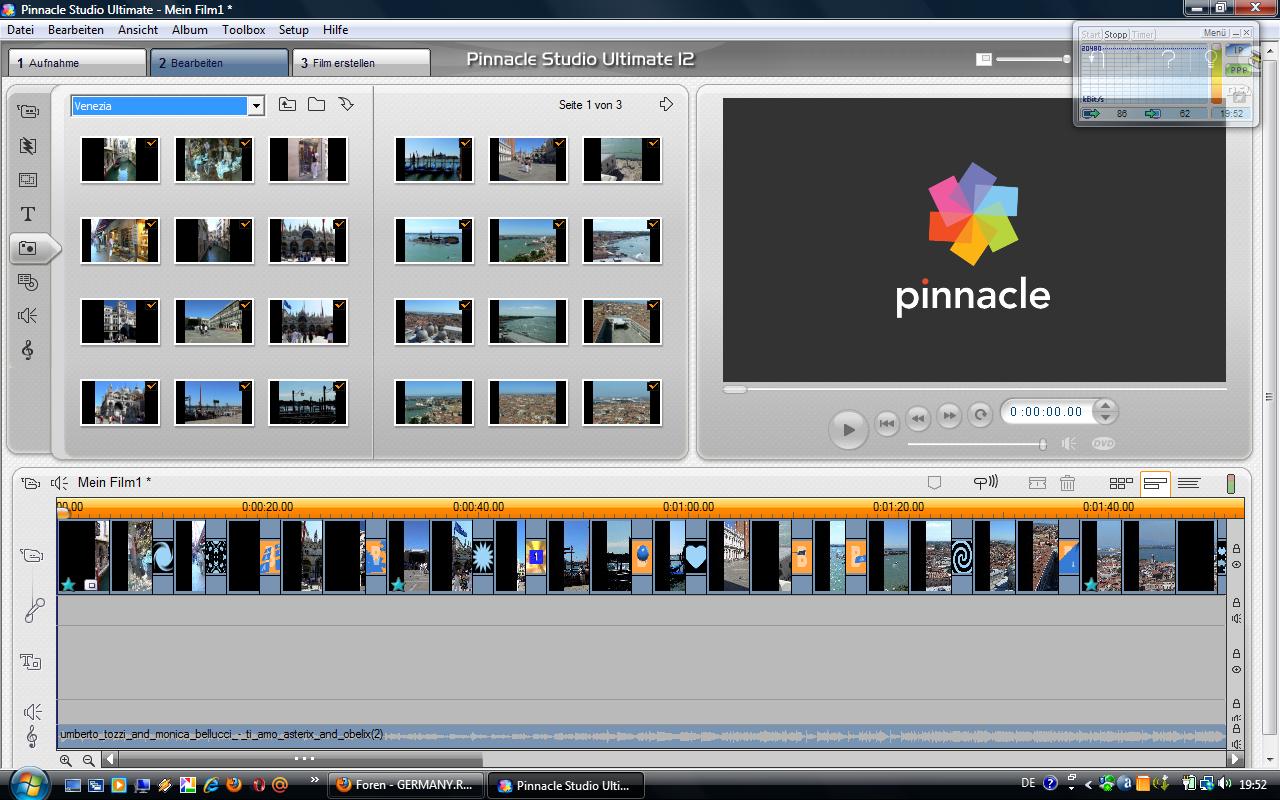The image size is (1280, 800).
Task: Open the Videos album section icon
Action: (28, 111)
